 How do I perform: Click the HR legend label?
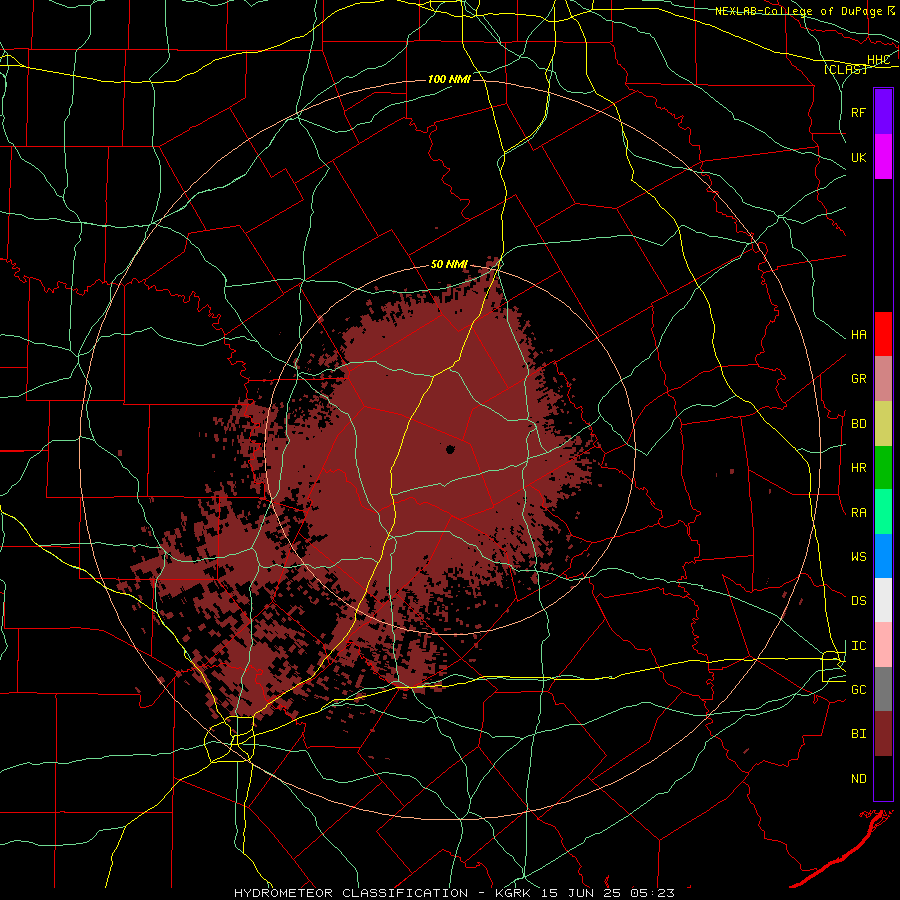[x=858, y=468]
